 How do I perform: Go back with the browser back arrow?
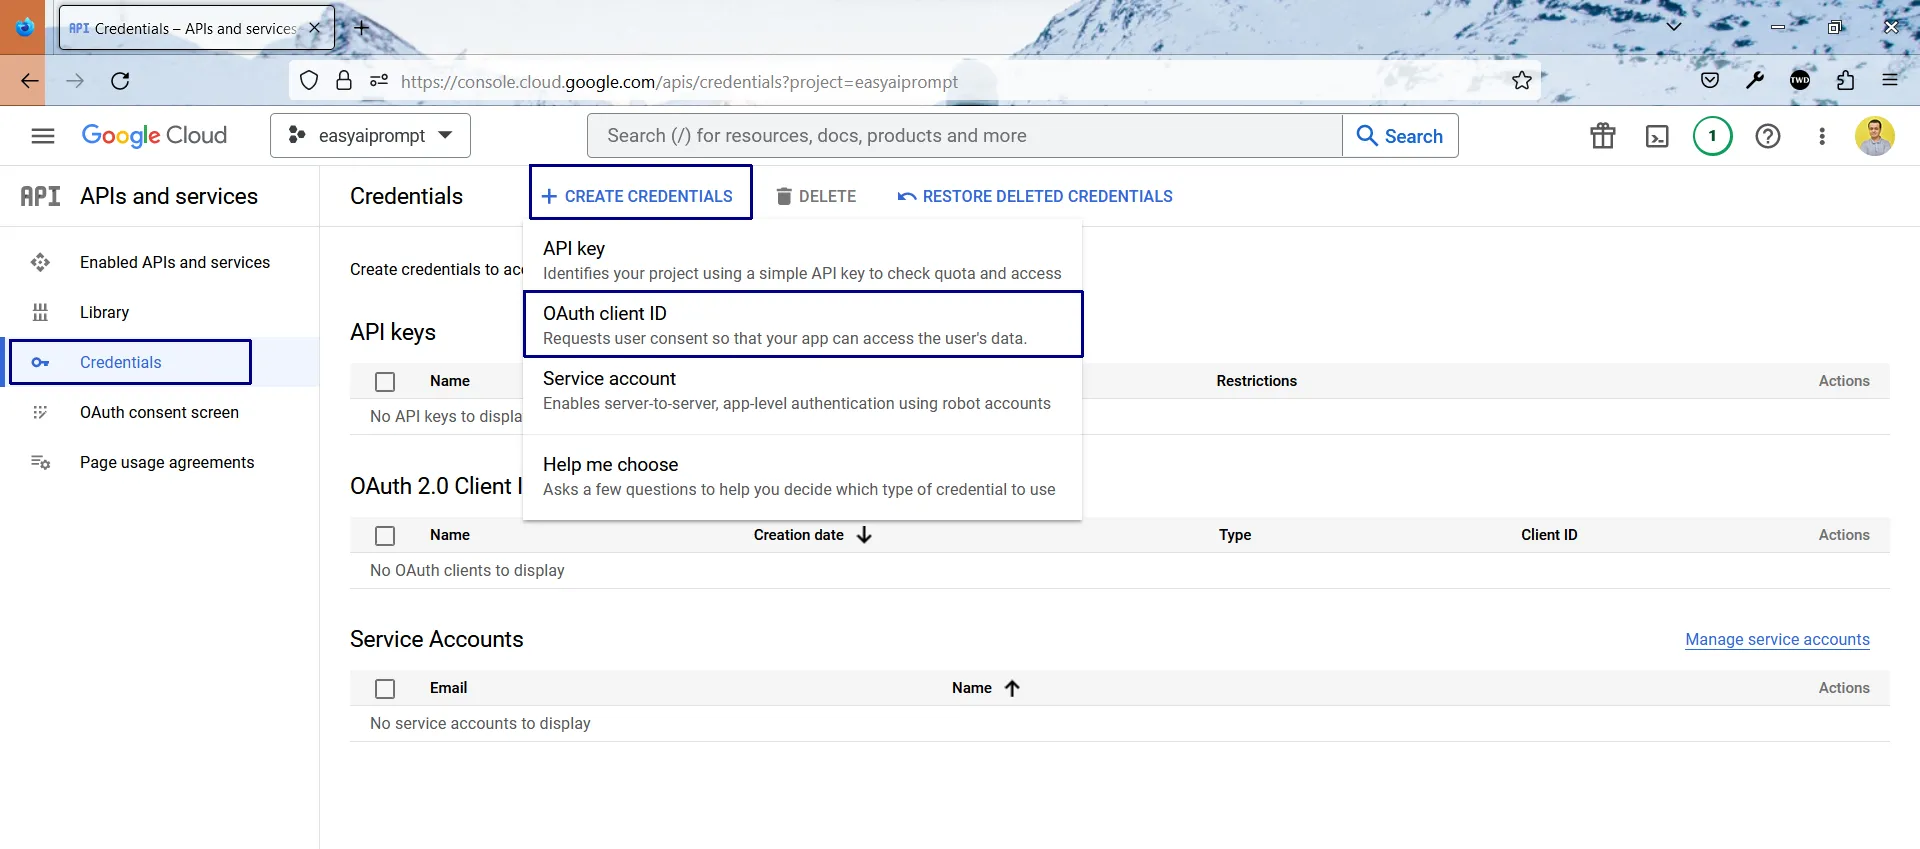[30, 81]
